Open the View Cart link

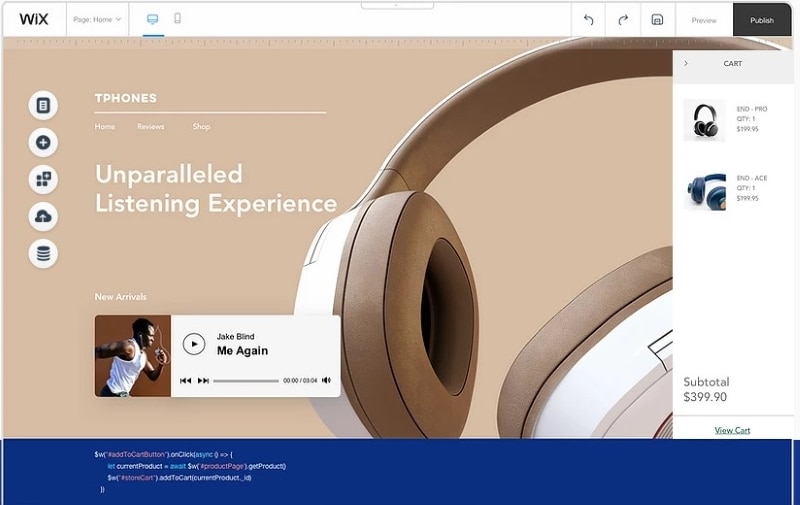tap(732, 431)
